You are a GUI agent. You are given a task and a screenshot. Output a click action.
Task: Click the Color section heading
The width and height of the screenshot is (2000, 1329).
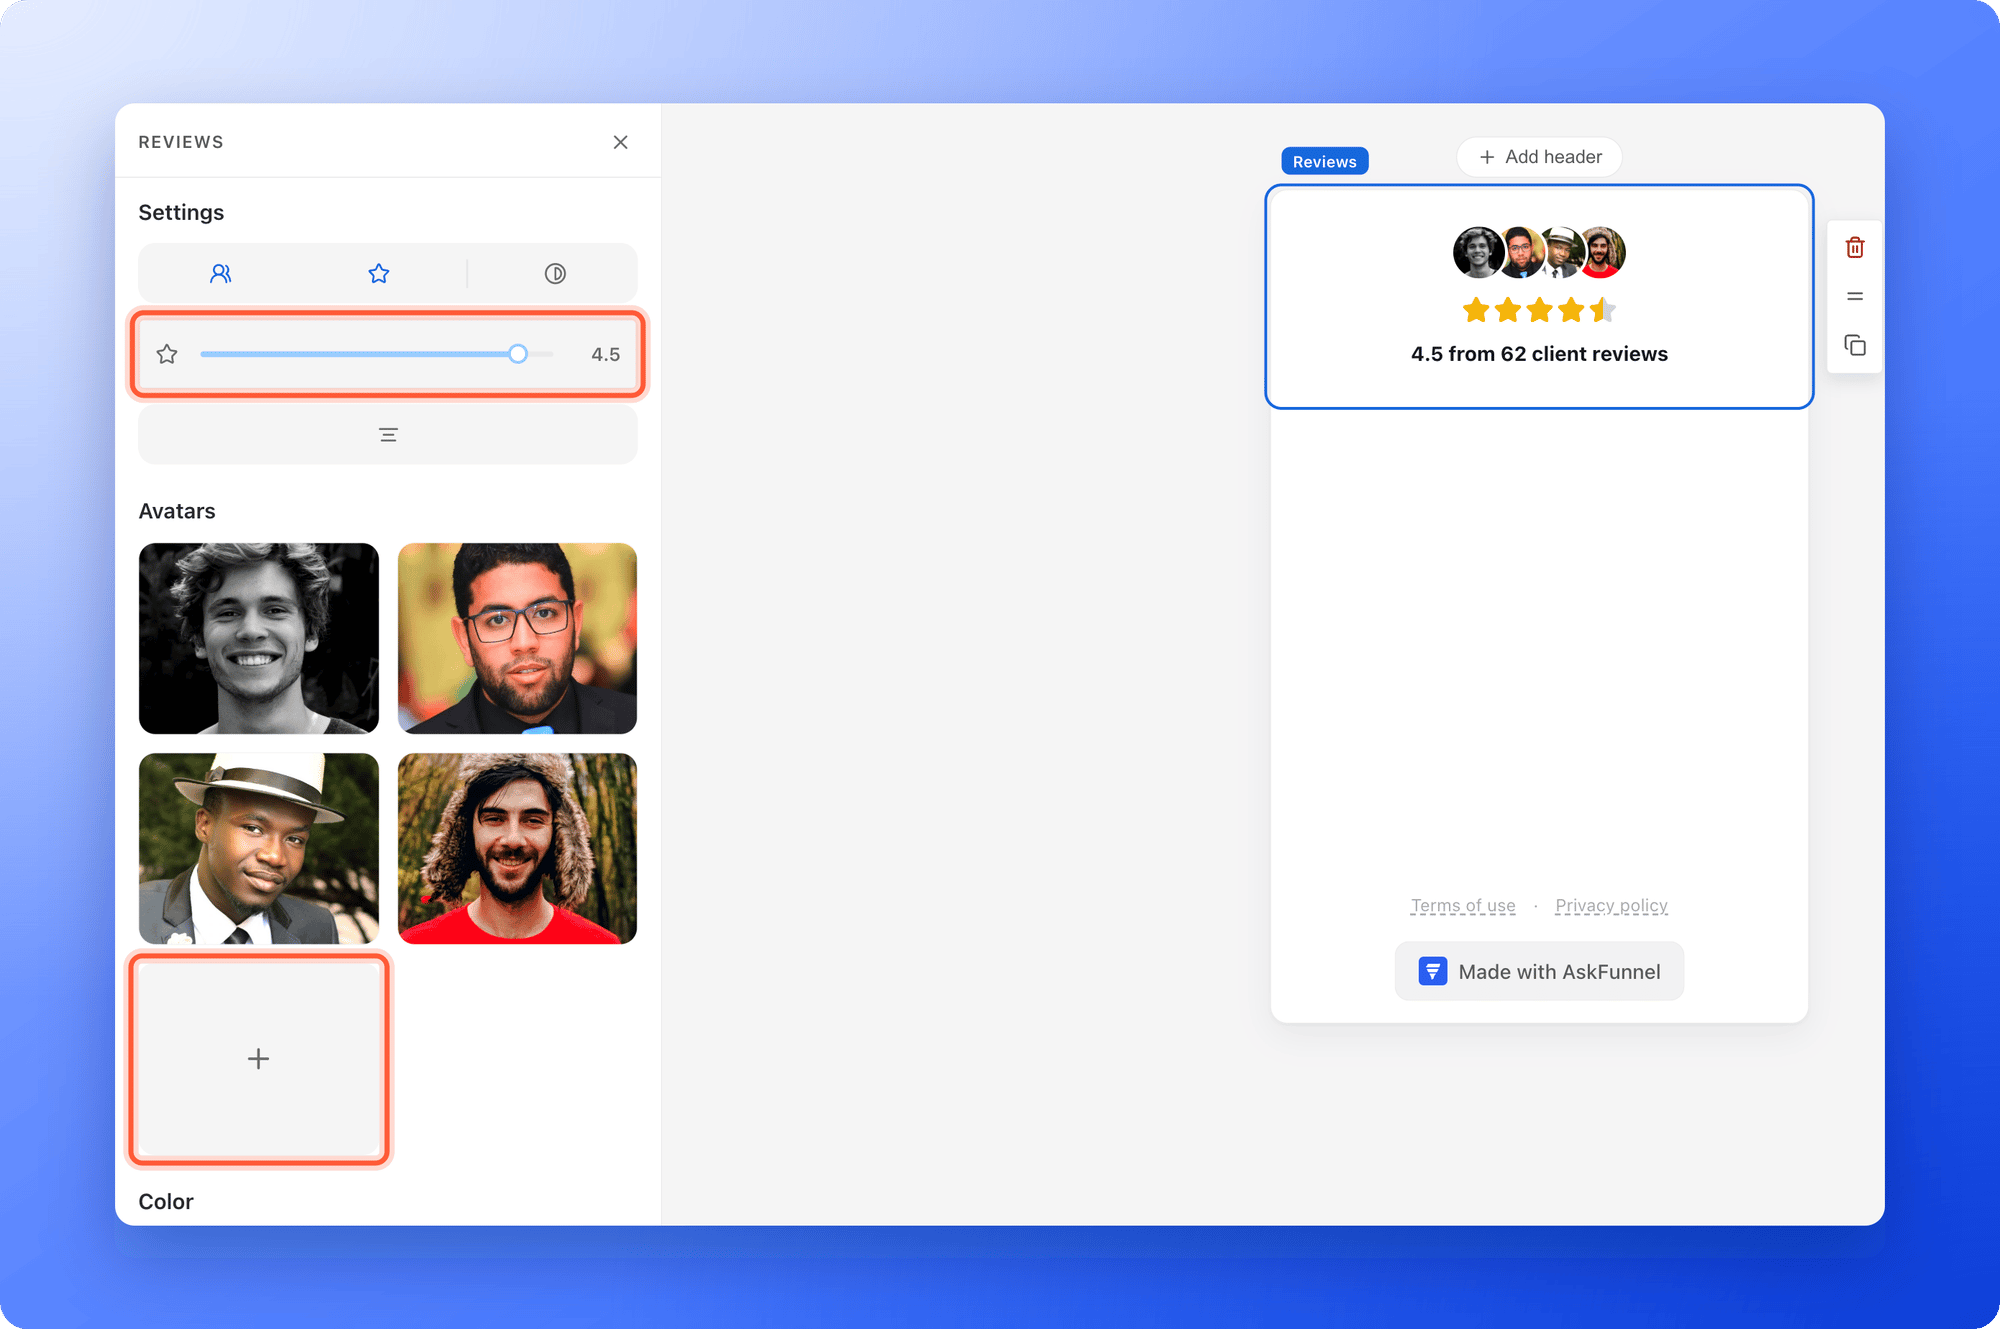(x=166, y=1201)
